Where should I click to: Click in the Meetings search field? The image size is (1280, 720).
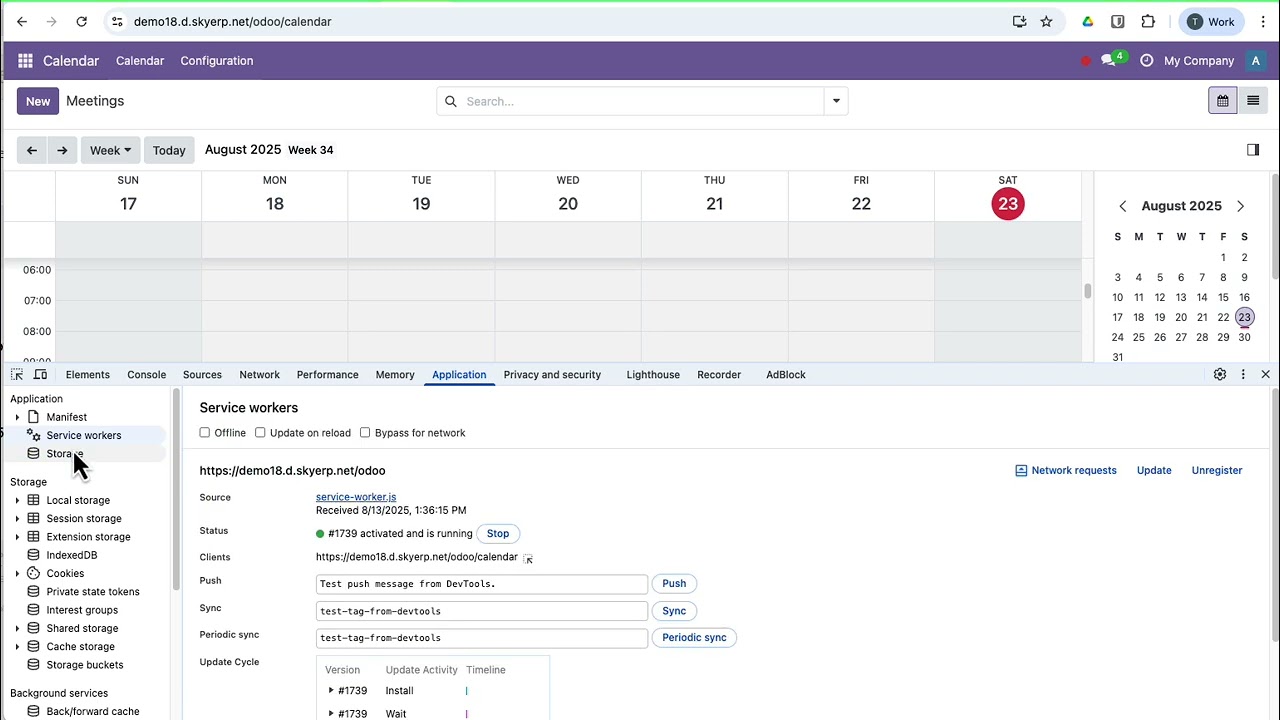(630, 101)
